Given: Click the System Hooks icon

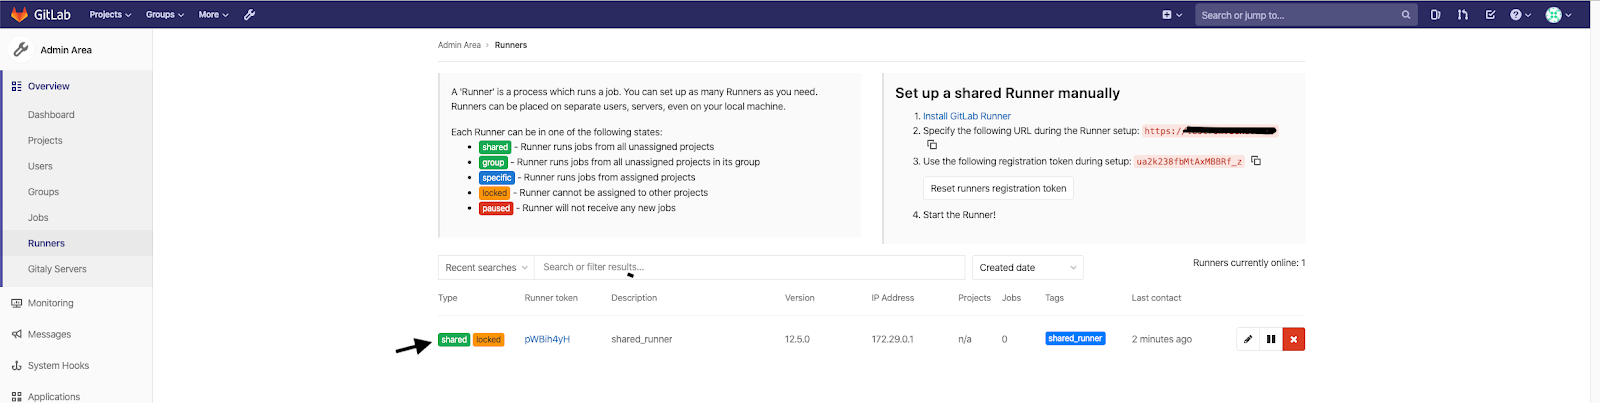Looking at the screenshot, I should (16, 365).
